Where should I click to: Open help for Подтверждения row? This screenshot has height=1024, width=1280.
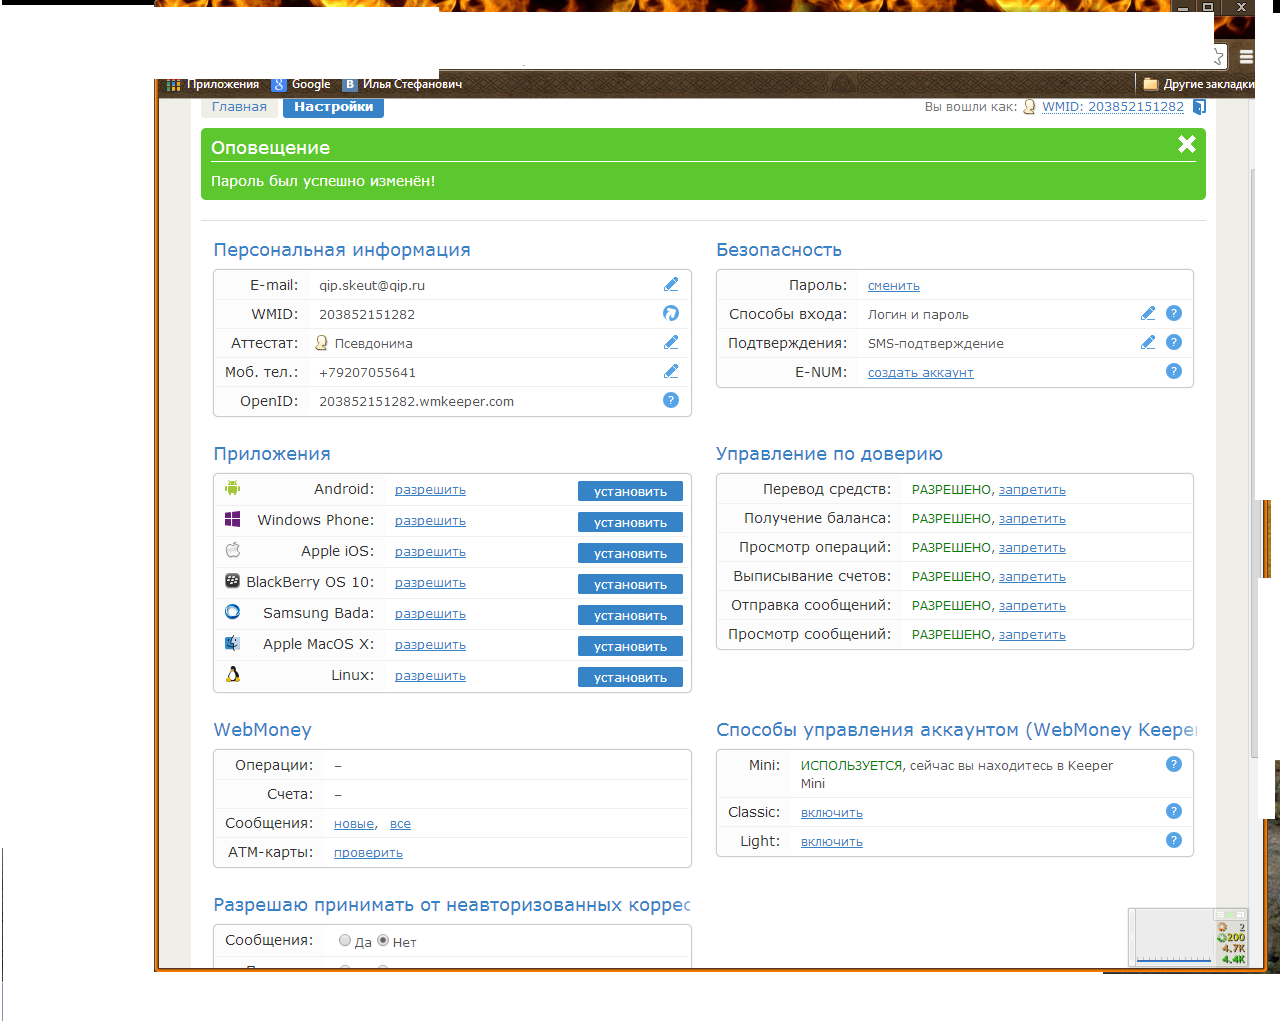(1174, 342)
